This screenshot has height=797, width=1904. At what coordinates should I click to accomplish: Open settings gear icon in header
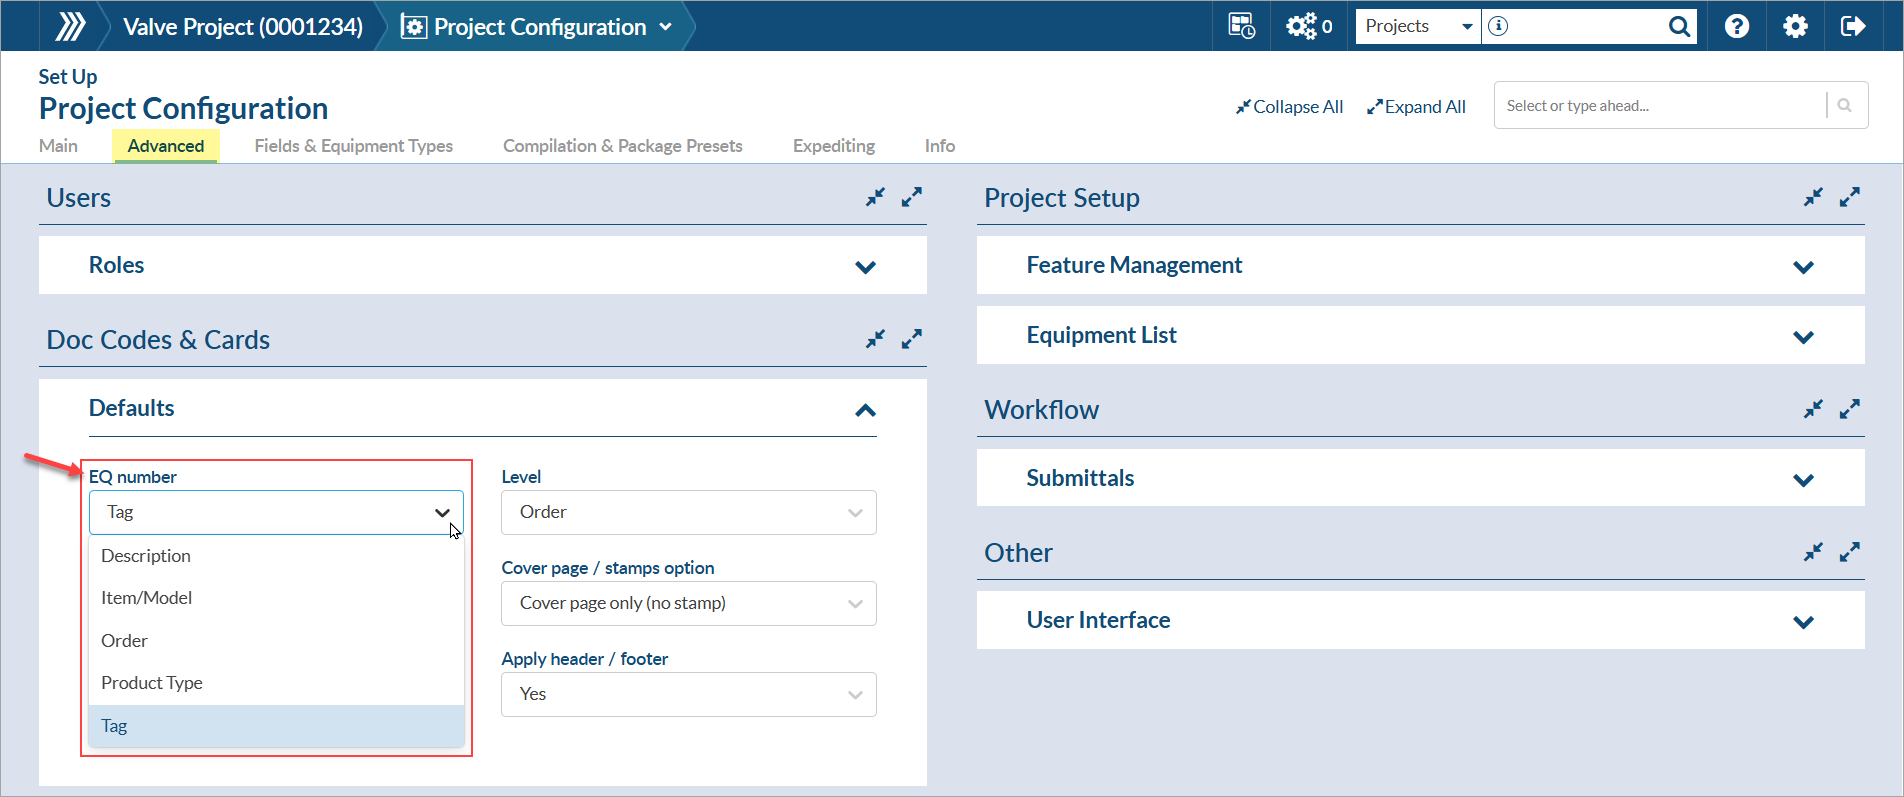coord(1795,26)
